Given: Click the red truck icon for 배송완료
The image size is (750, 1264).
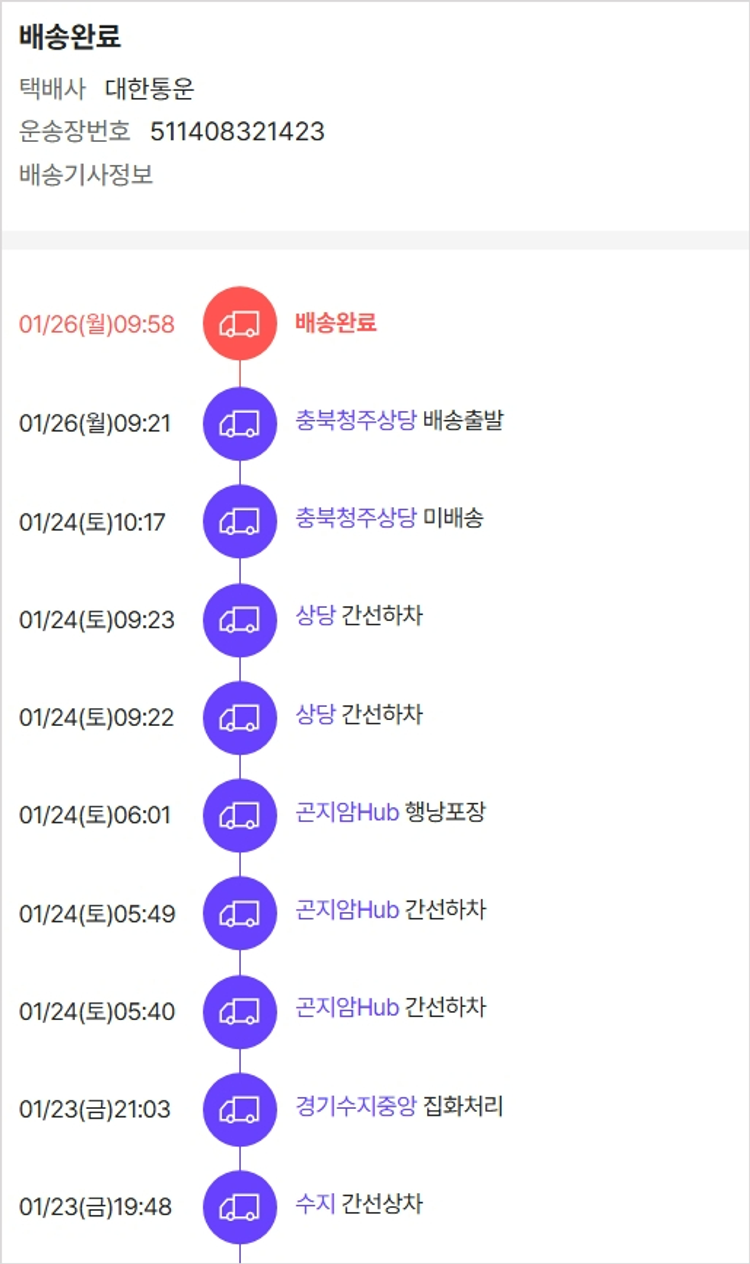Looking at the screenshot, I should (240, 323).
